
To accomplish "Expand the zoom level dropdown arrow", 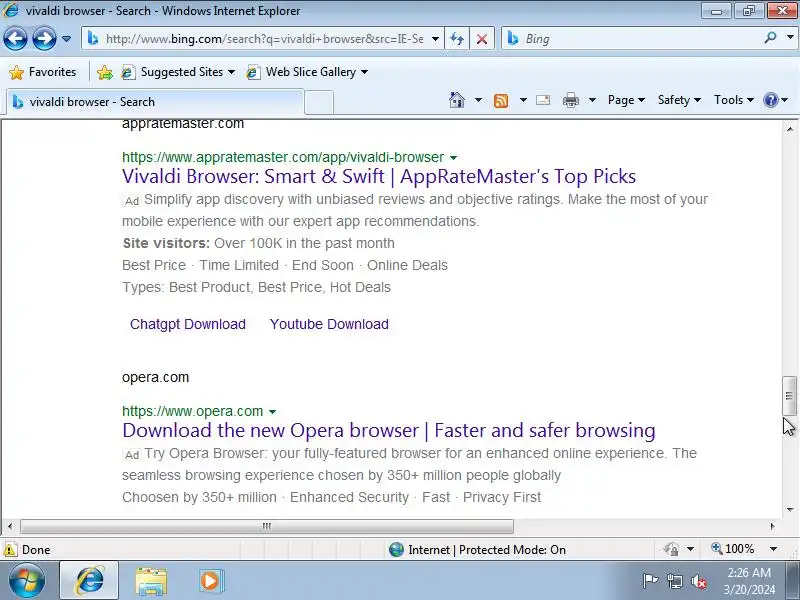I will point(773,549).
